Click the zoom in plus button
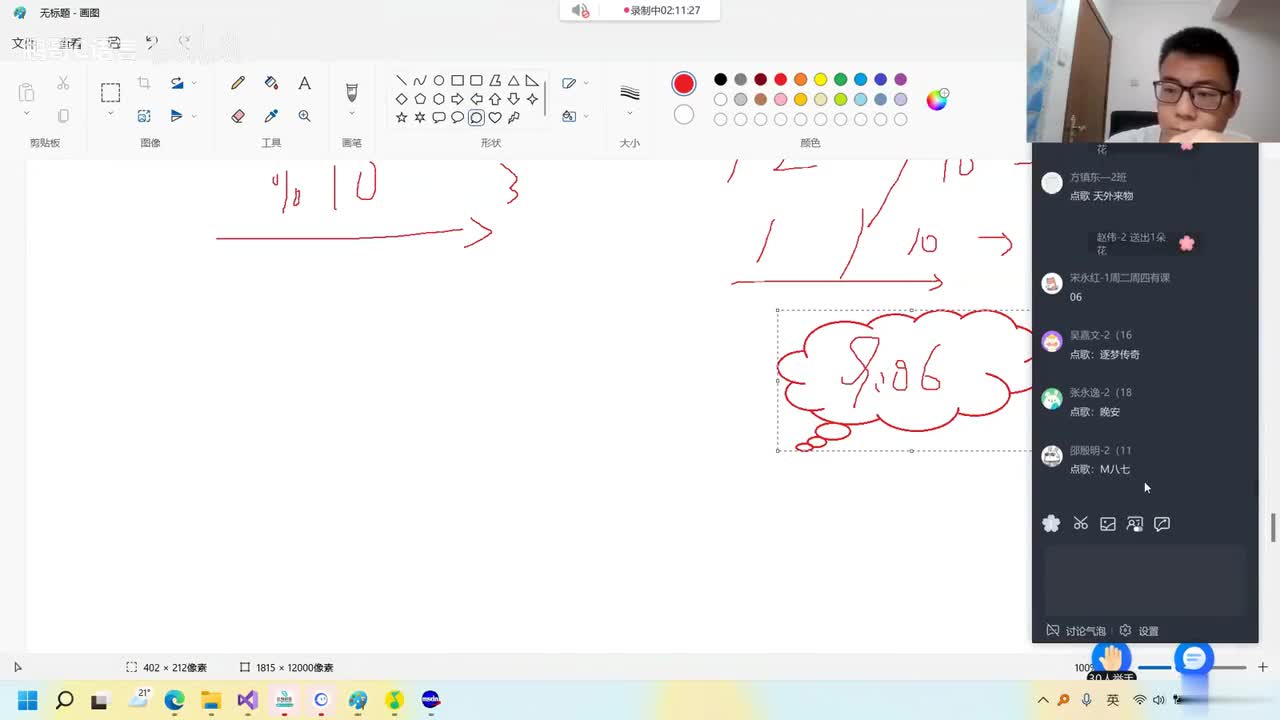The height and width of the screenshot is (720, 1280). coord(1263,667)
